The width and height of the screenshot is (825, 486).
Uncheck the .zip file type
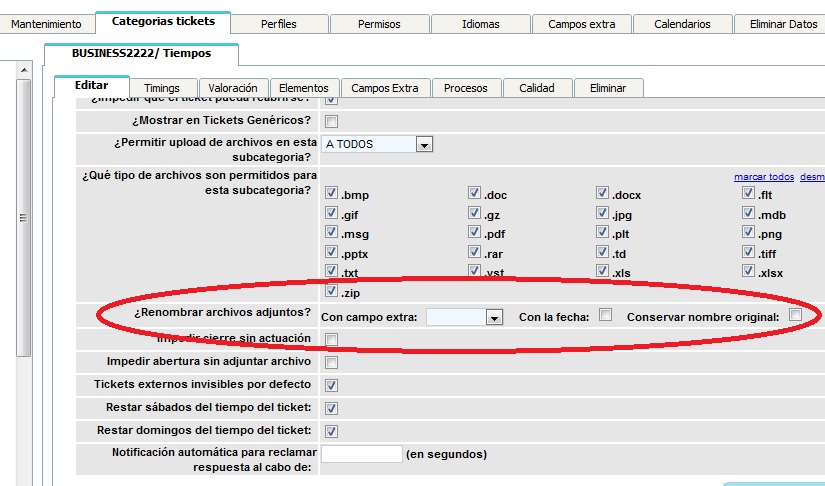click(331, 290)
